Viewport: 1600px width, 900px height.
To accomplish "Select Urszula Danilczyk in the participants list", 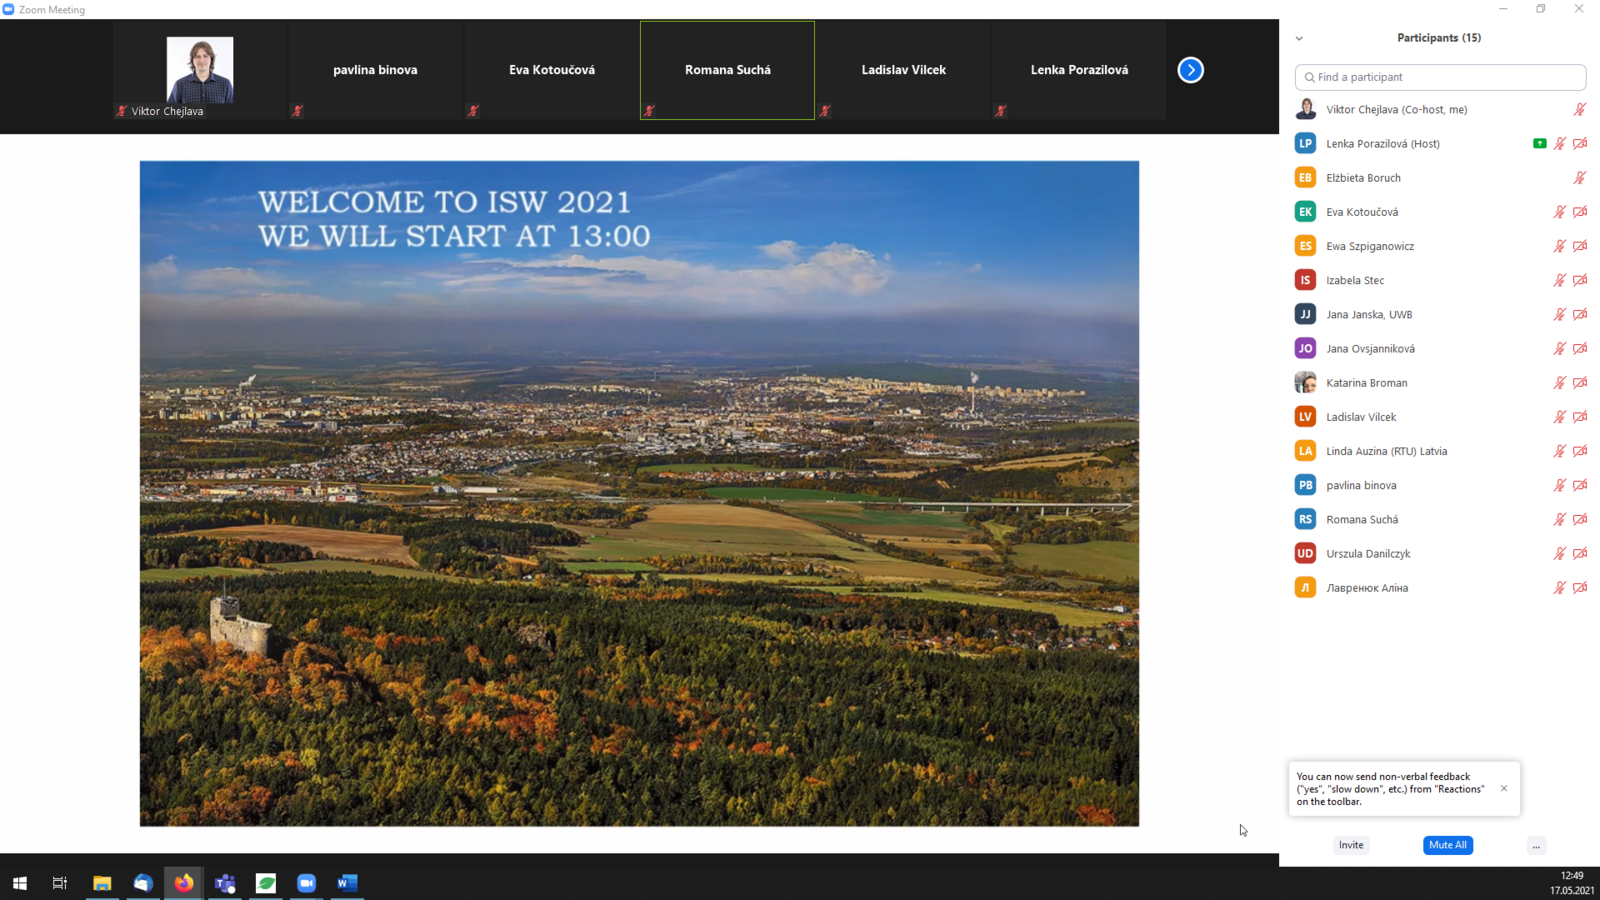I will tap(1368, 554).
